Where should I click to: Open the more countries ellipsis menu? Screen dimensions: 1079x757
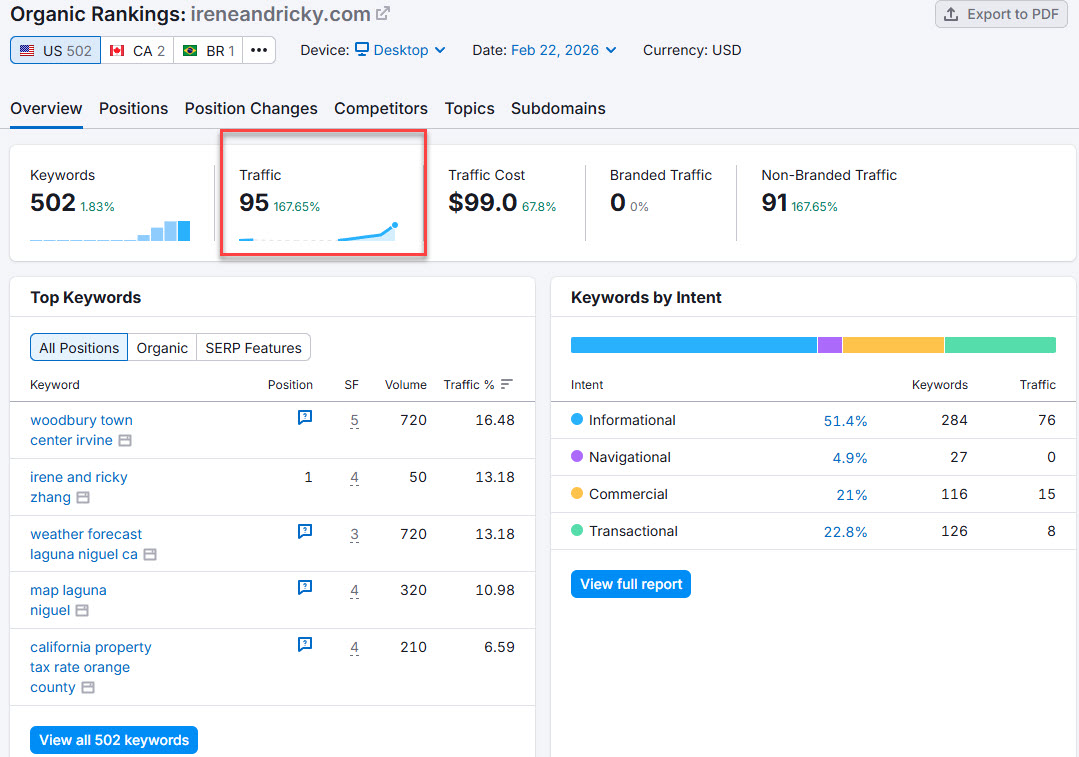259,50
